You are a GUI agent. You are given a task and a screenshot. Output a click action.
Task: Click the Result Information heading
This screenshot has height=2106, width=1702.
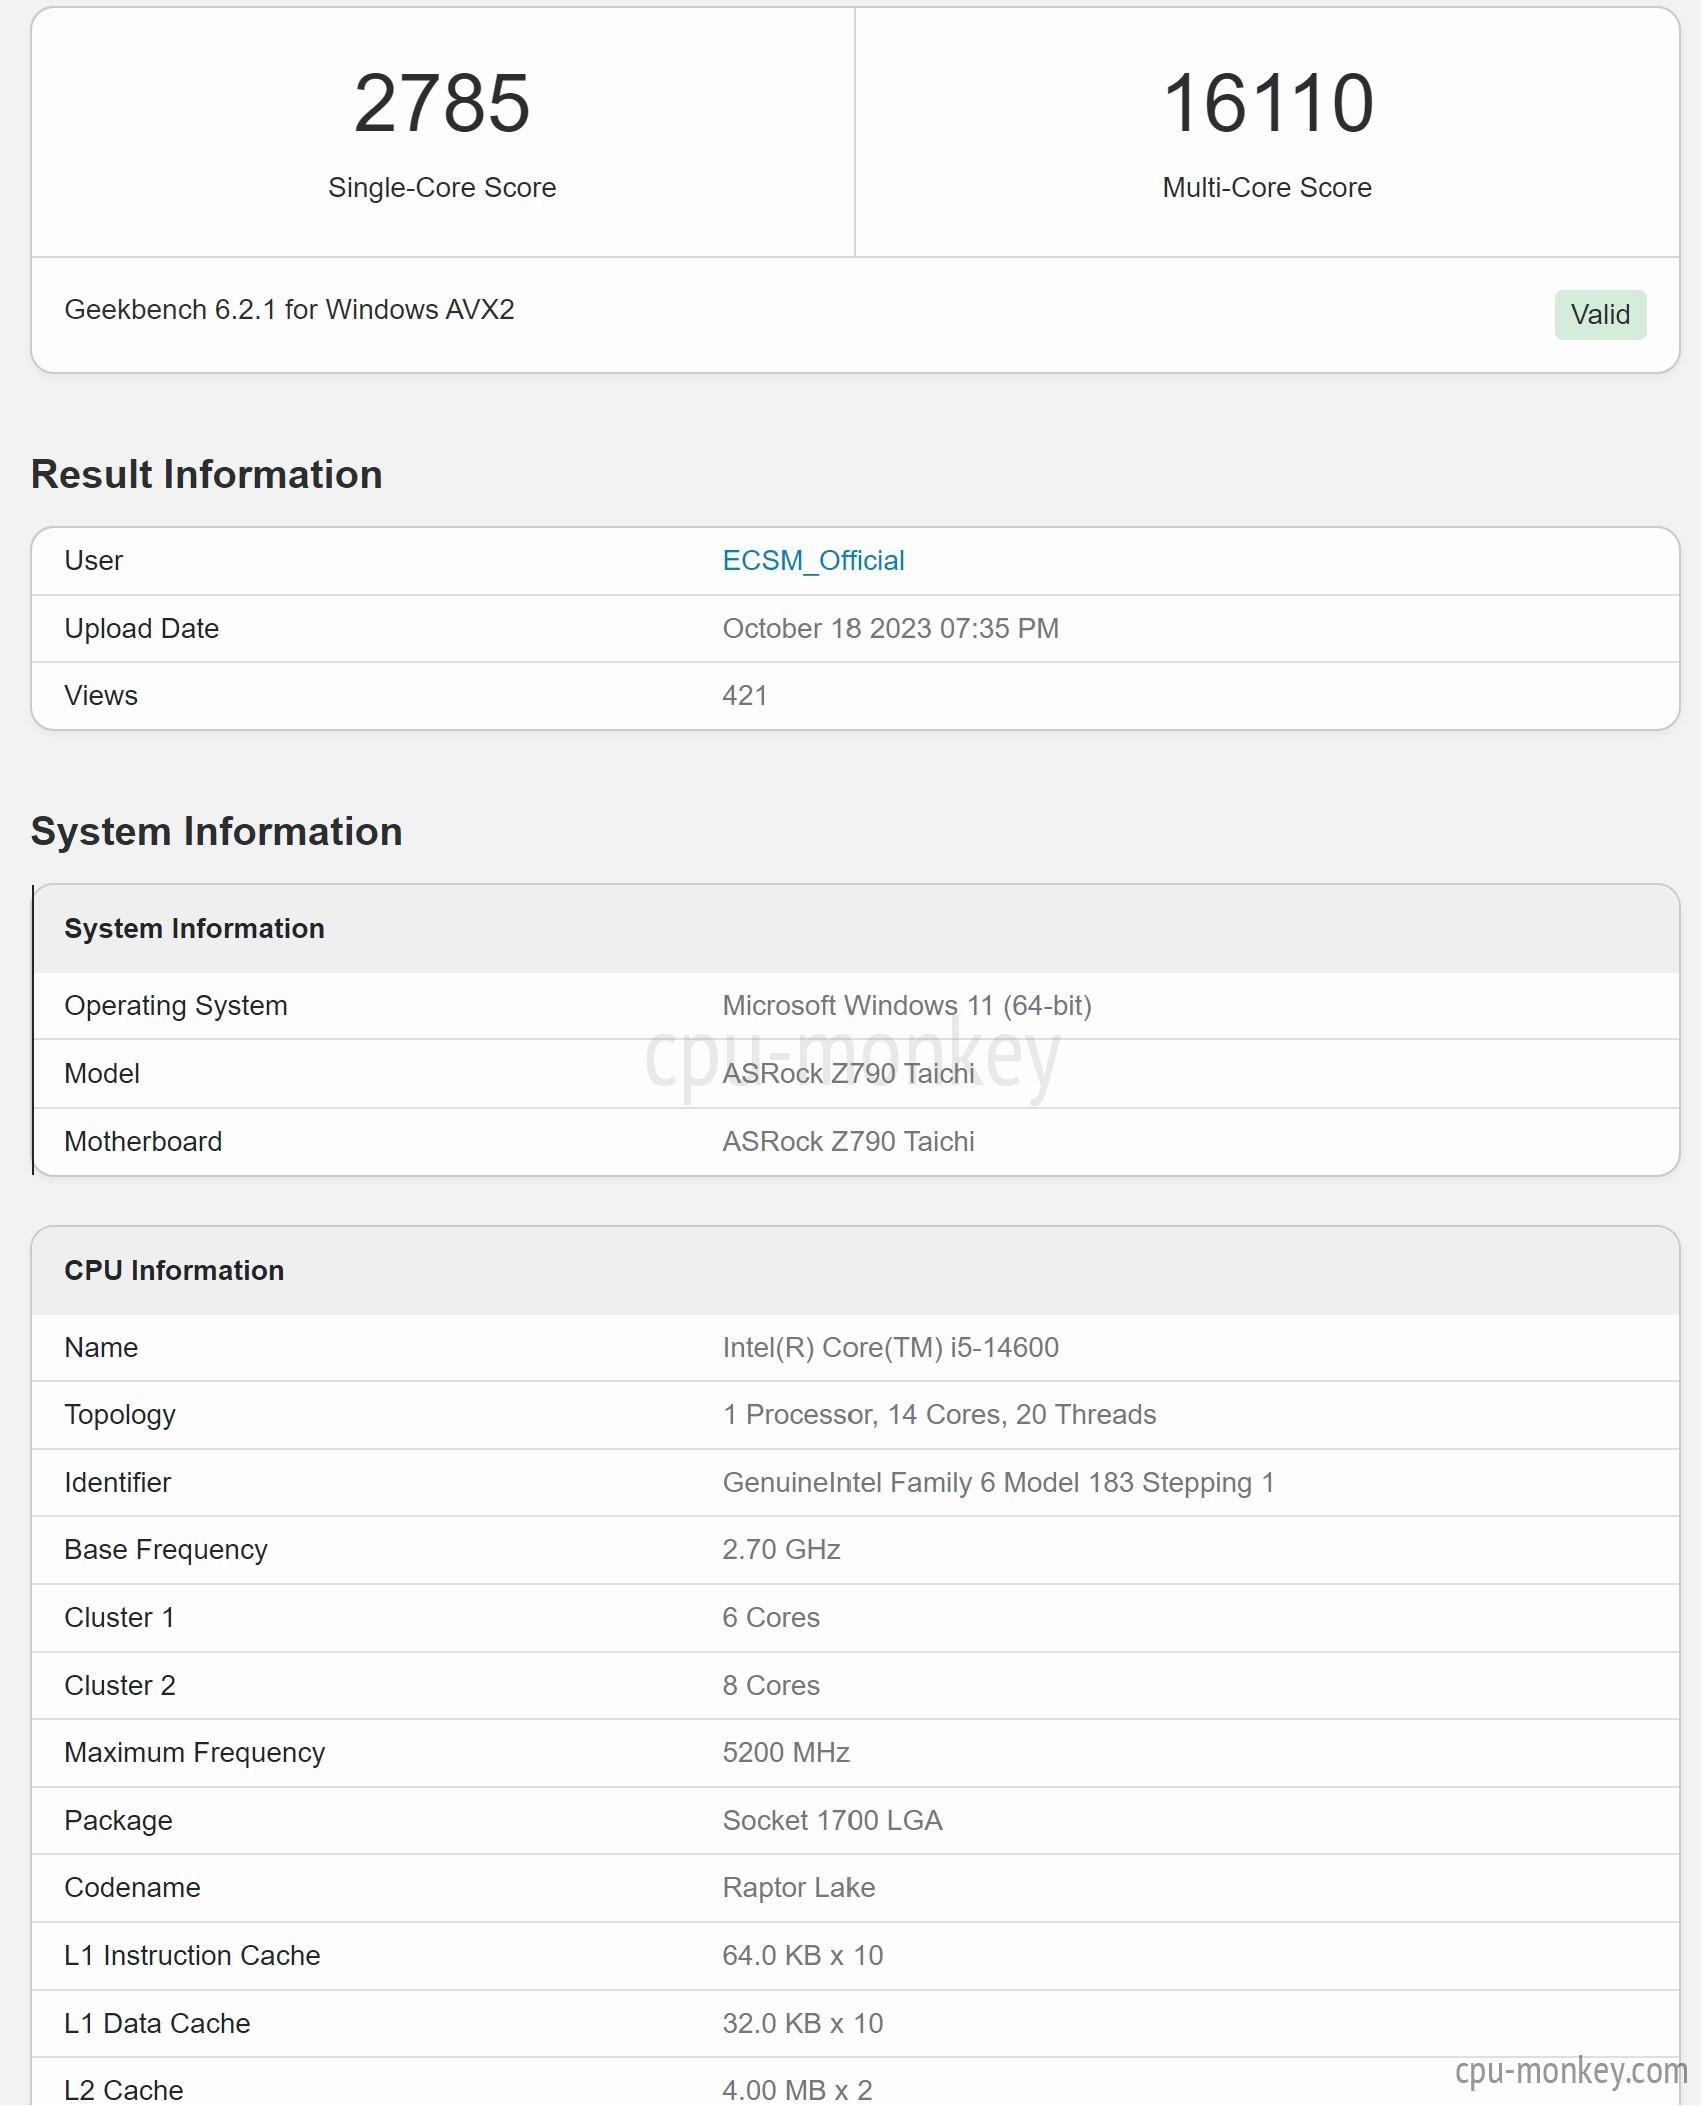(x=207, y=474)
